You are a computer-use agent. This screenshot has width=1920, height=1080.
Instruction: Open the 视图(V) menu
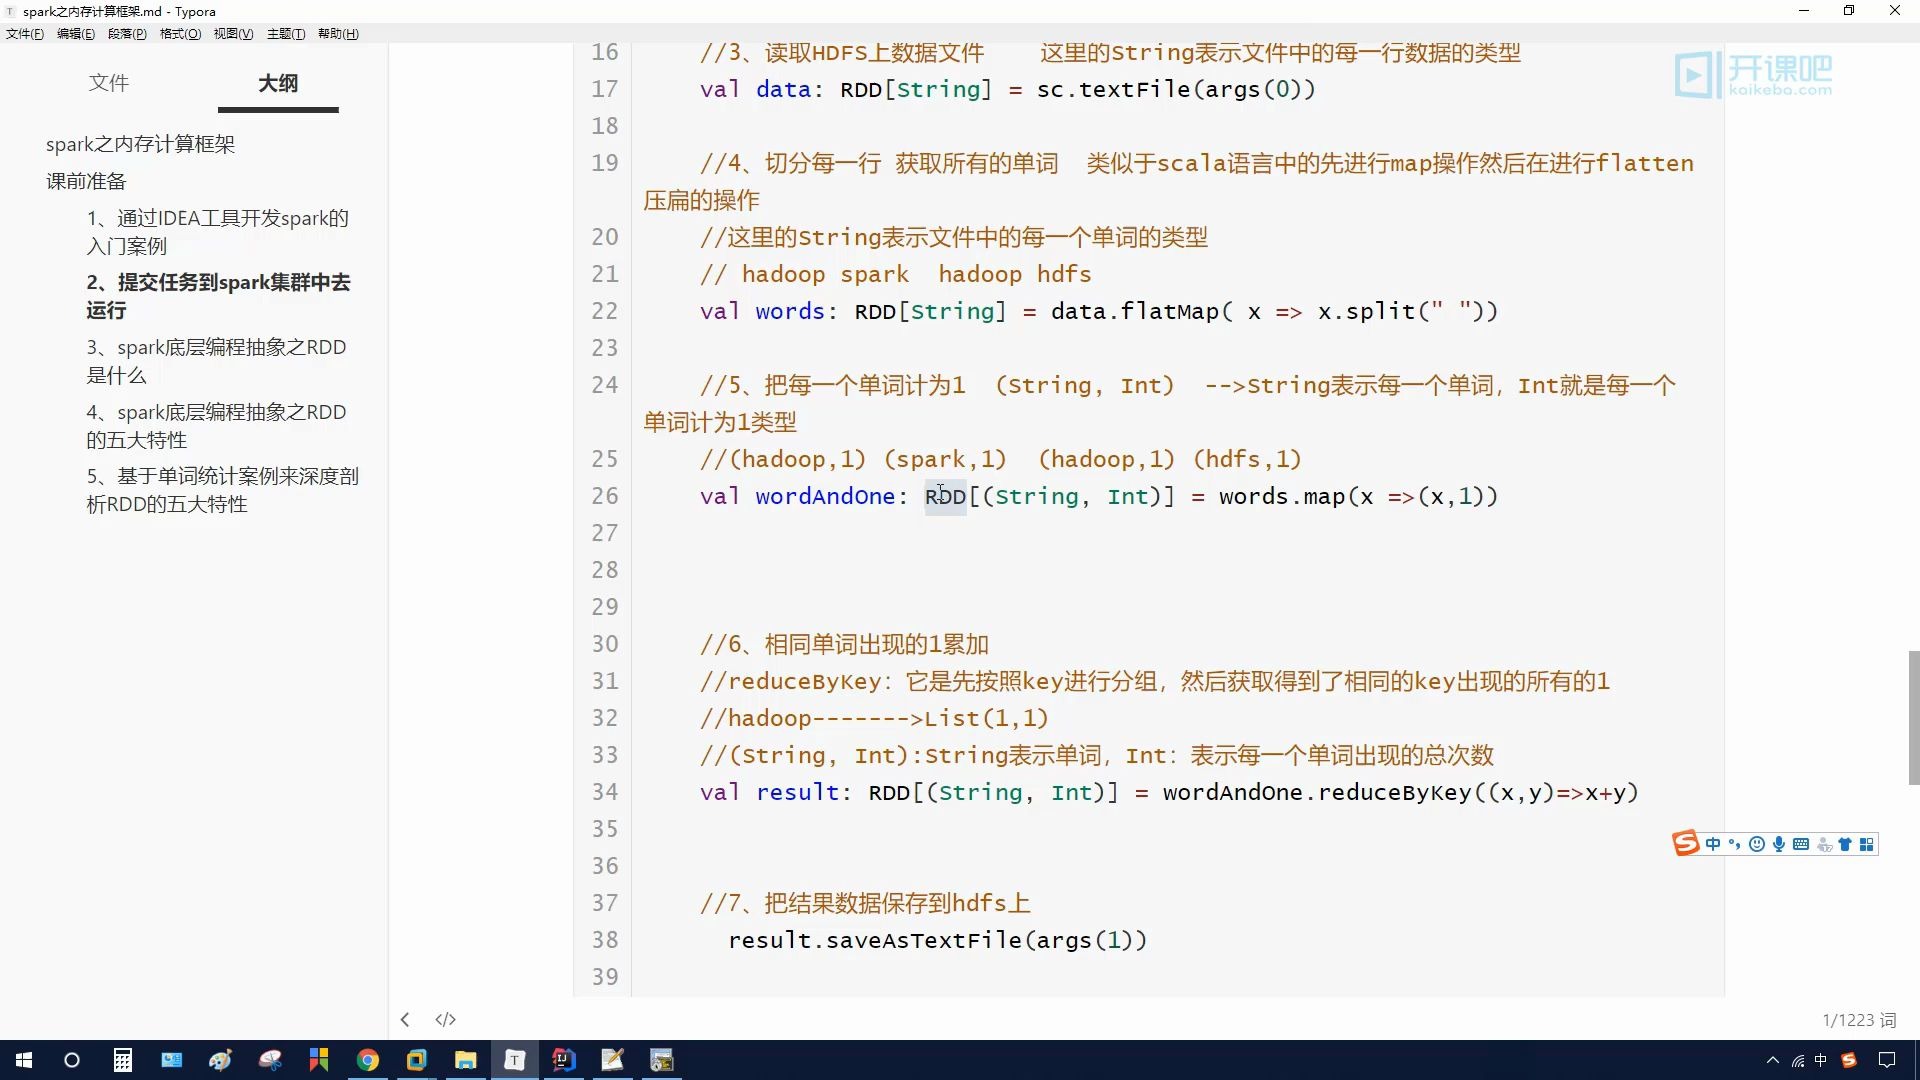[x=233, y=34]
